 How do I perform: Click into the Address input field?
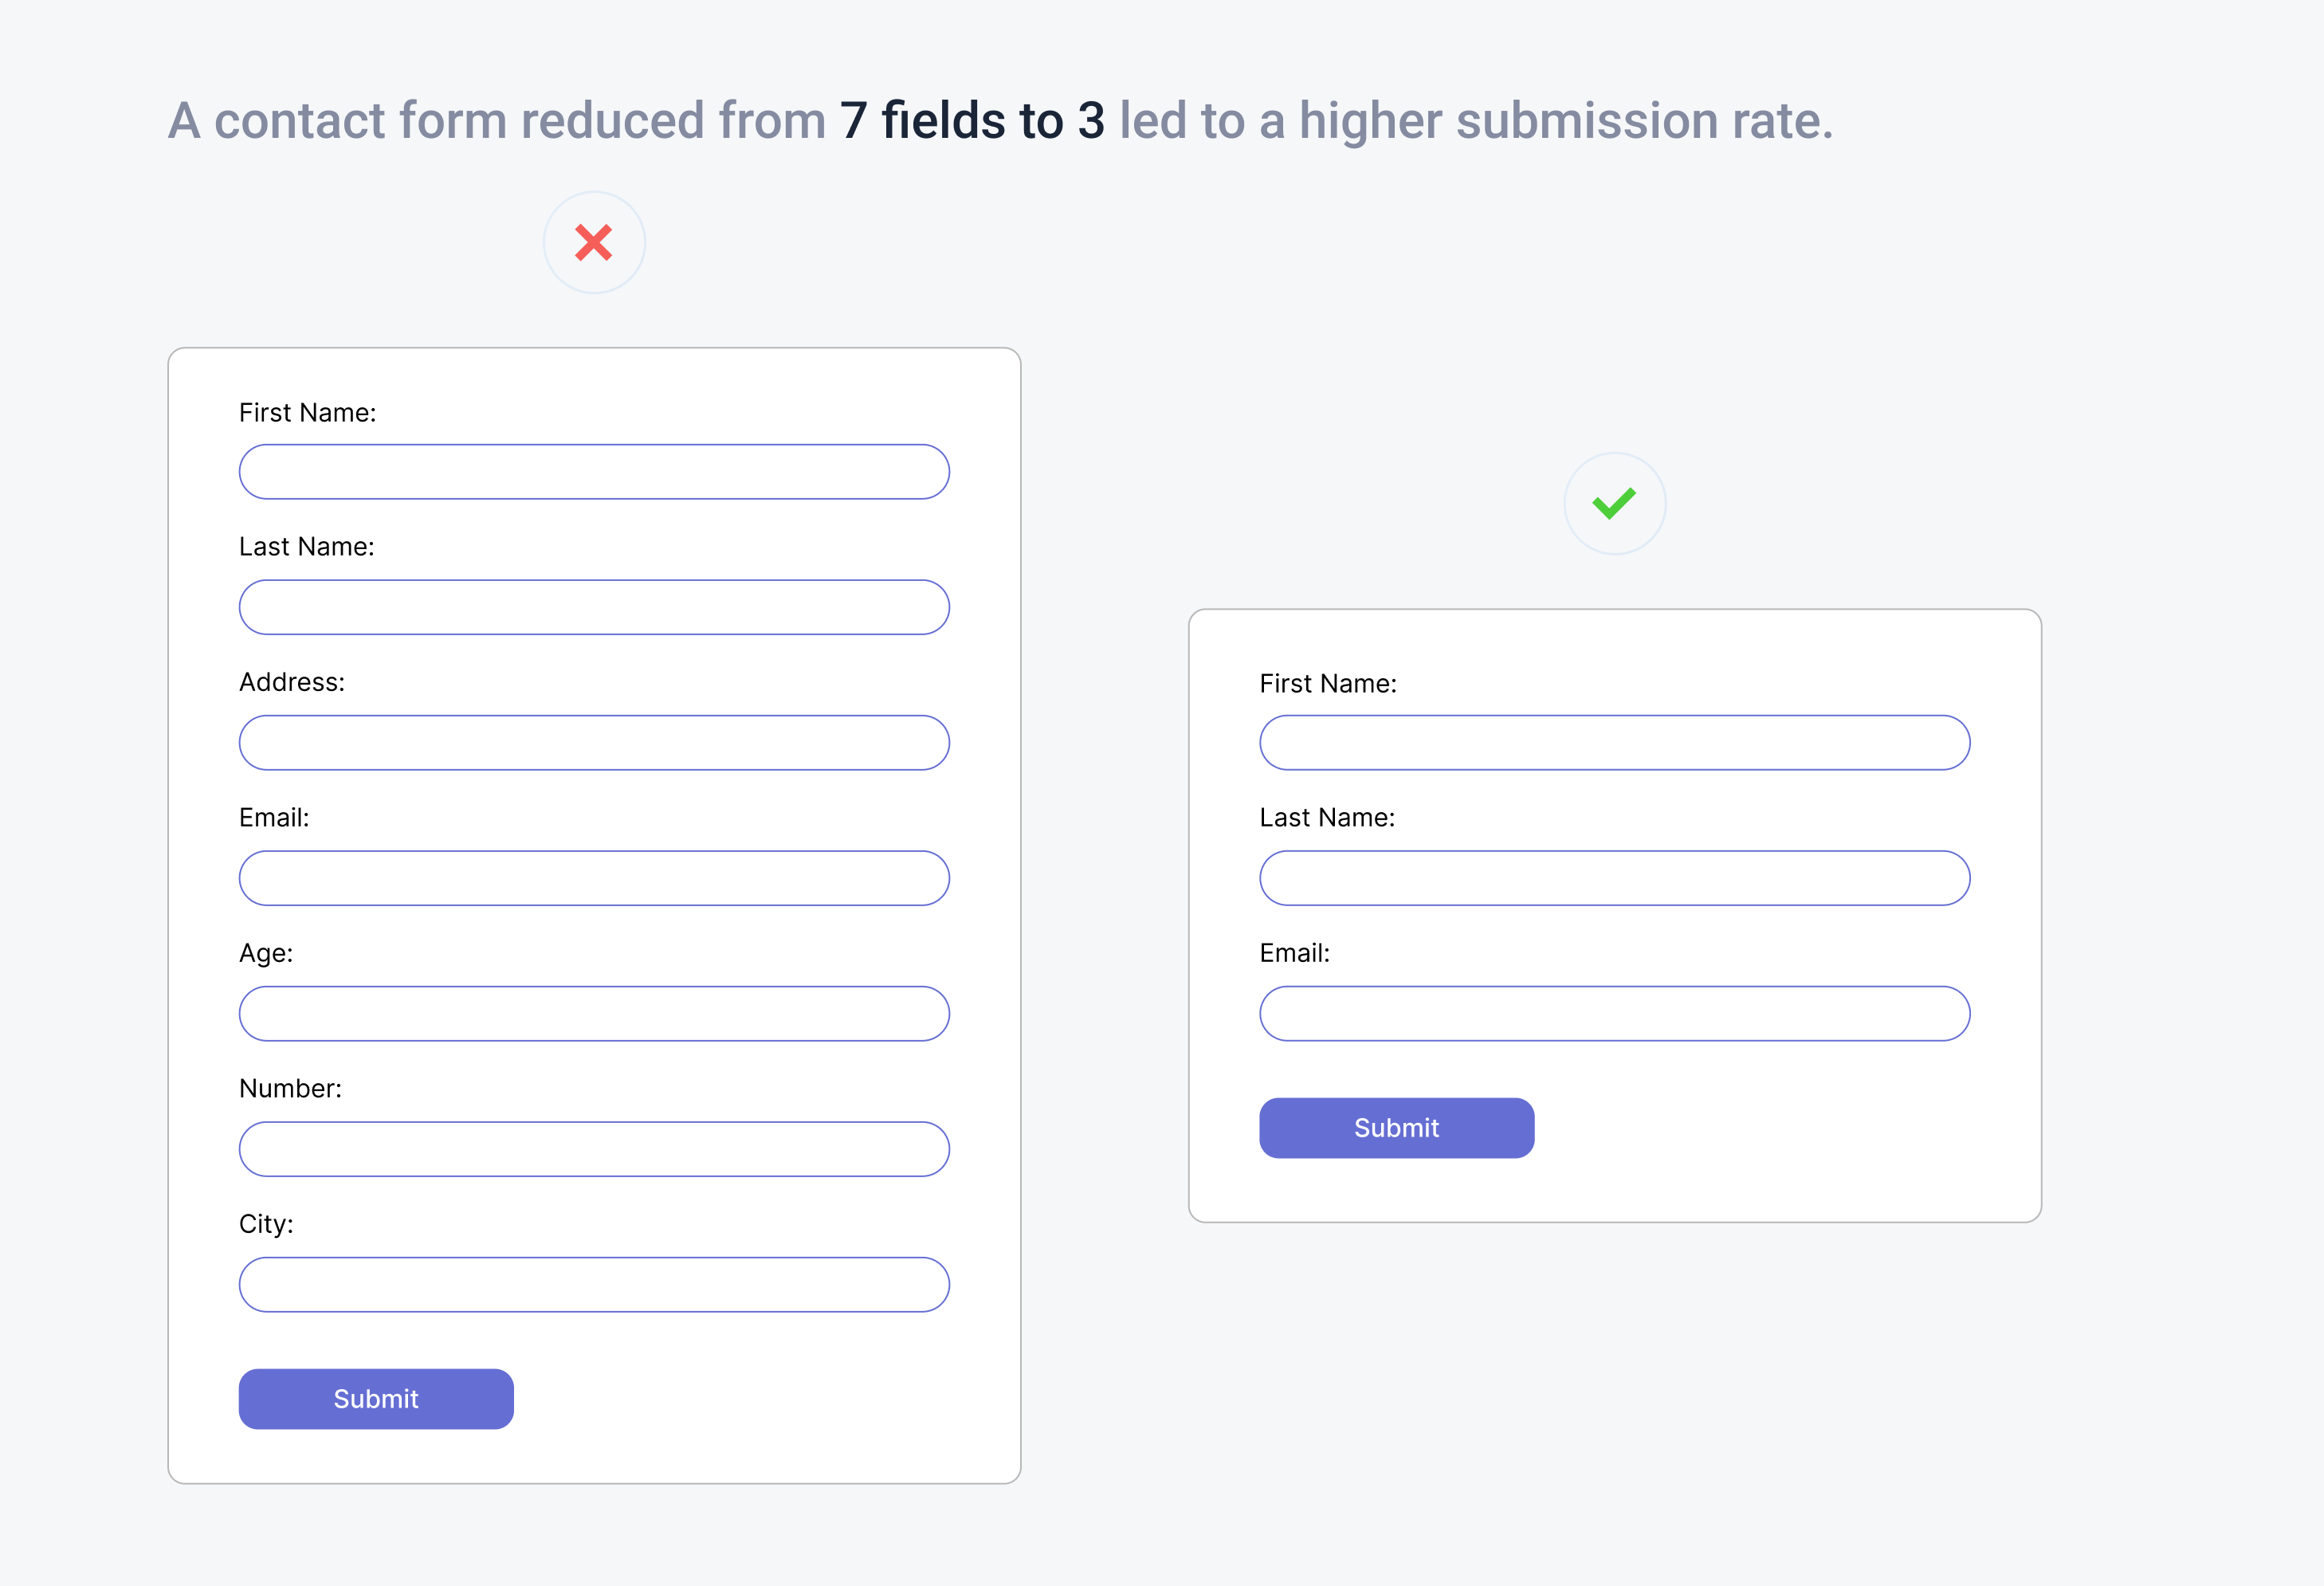[594, 743]
